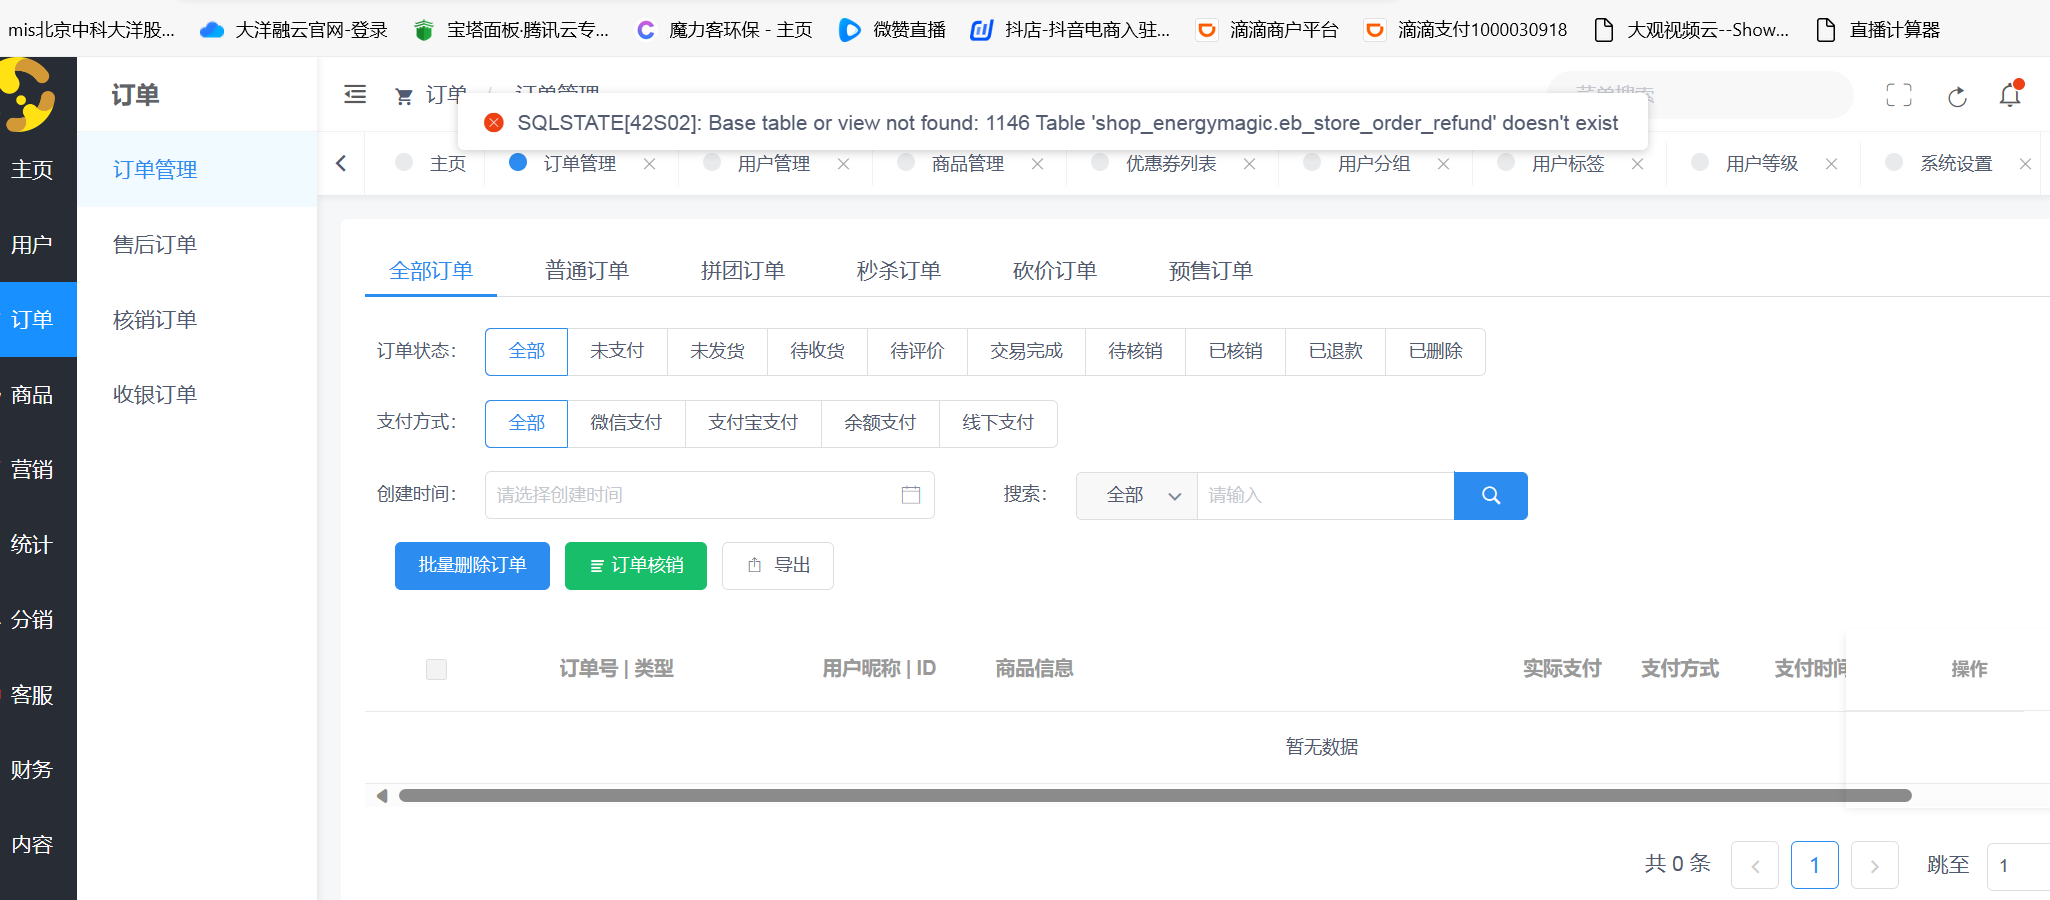Go to 商品 in main sidebar
2050x900 pixels.
click(x=38, y=395)
